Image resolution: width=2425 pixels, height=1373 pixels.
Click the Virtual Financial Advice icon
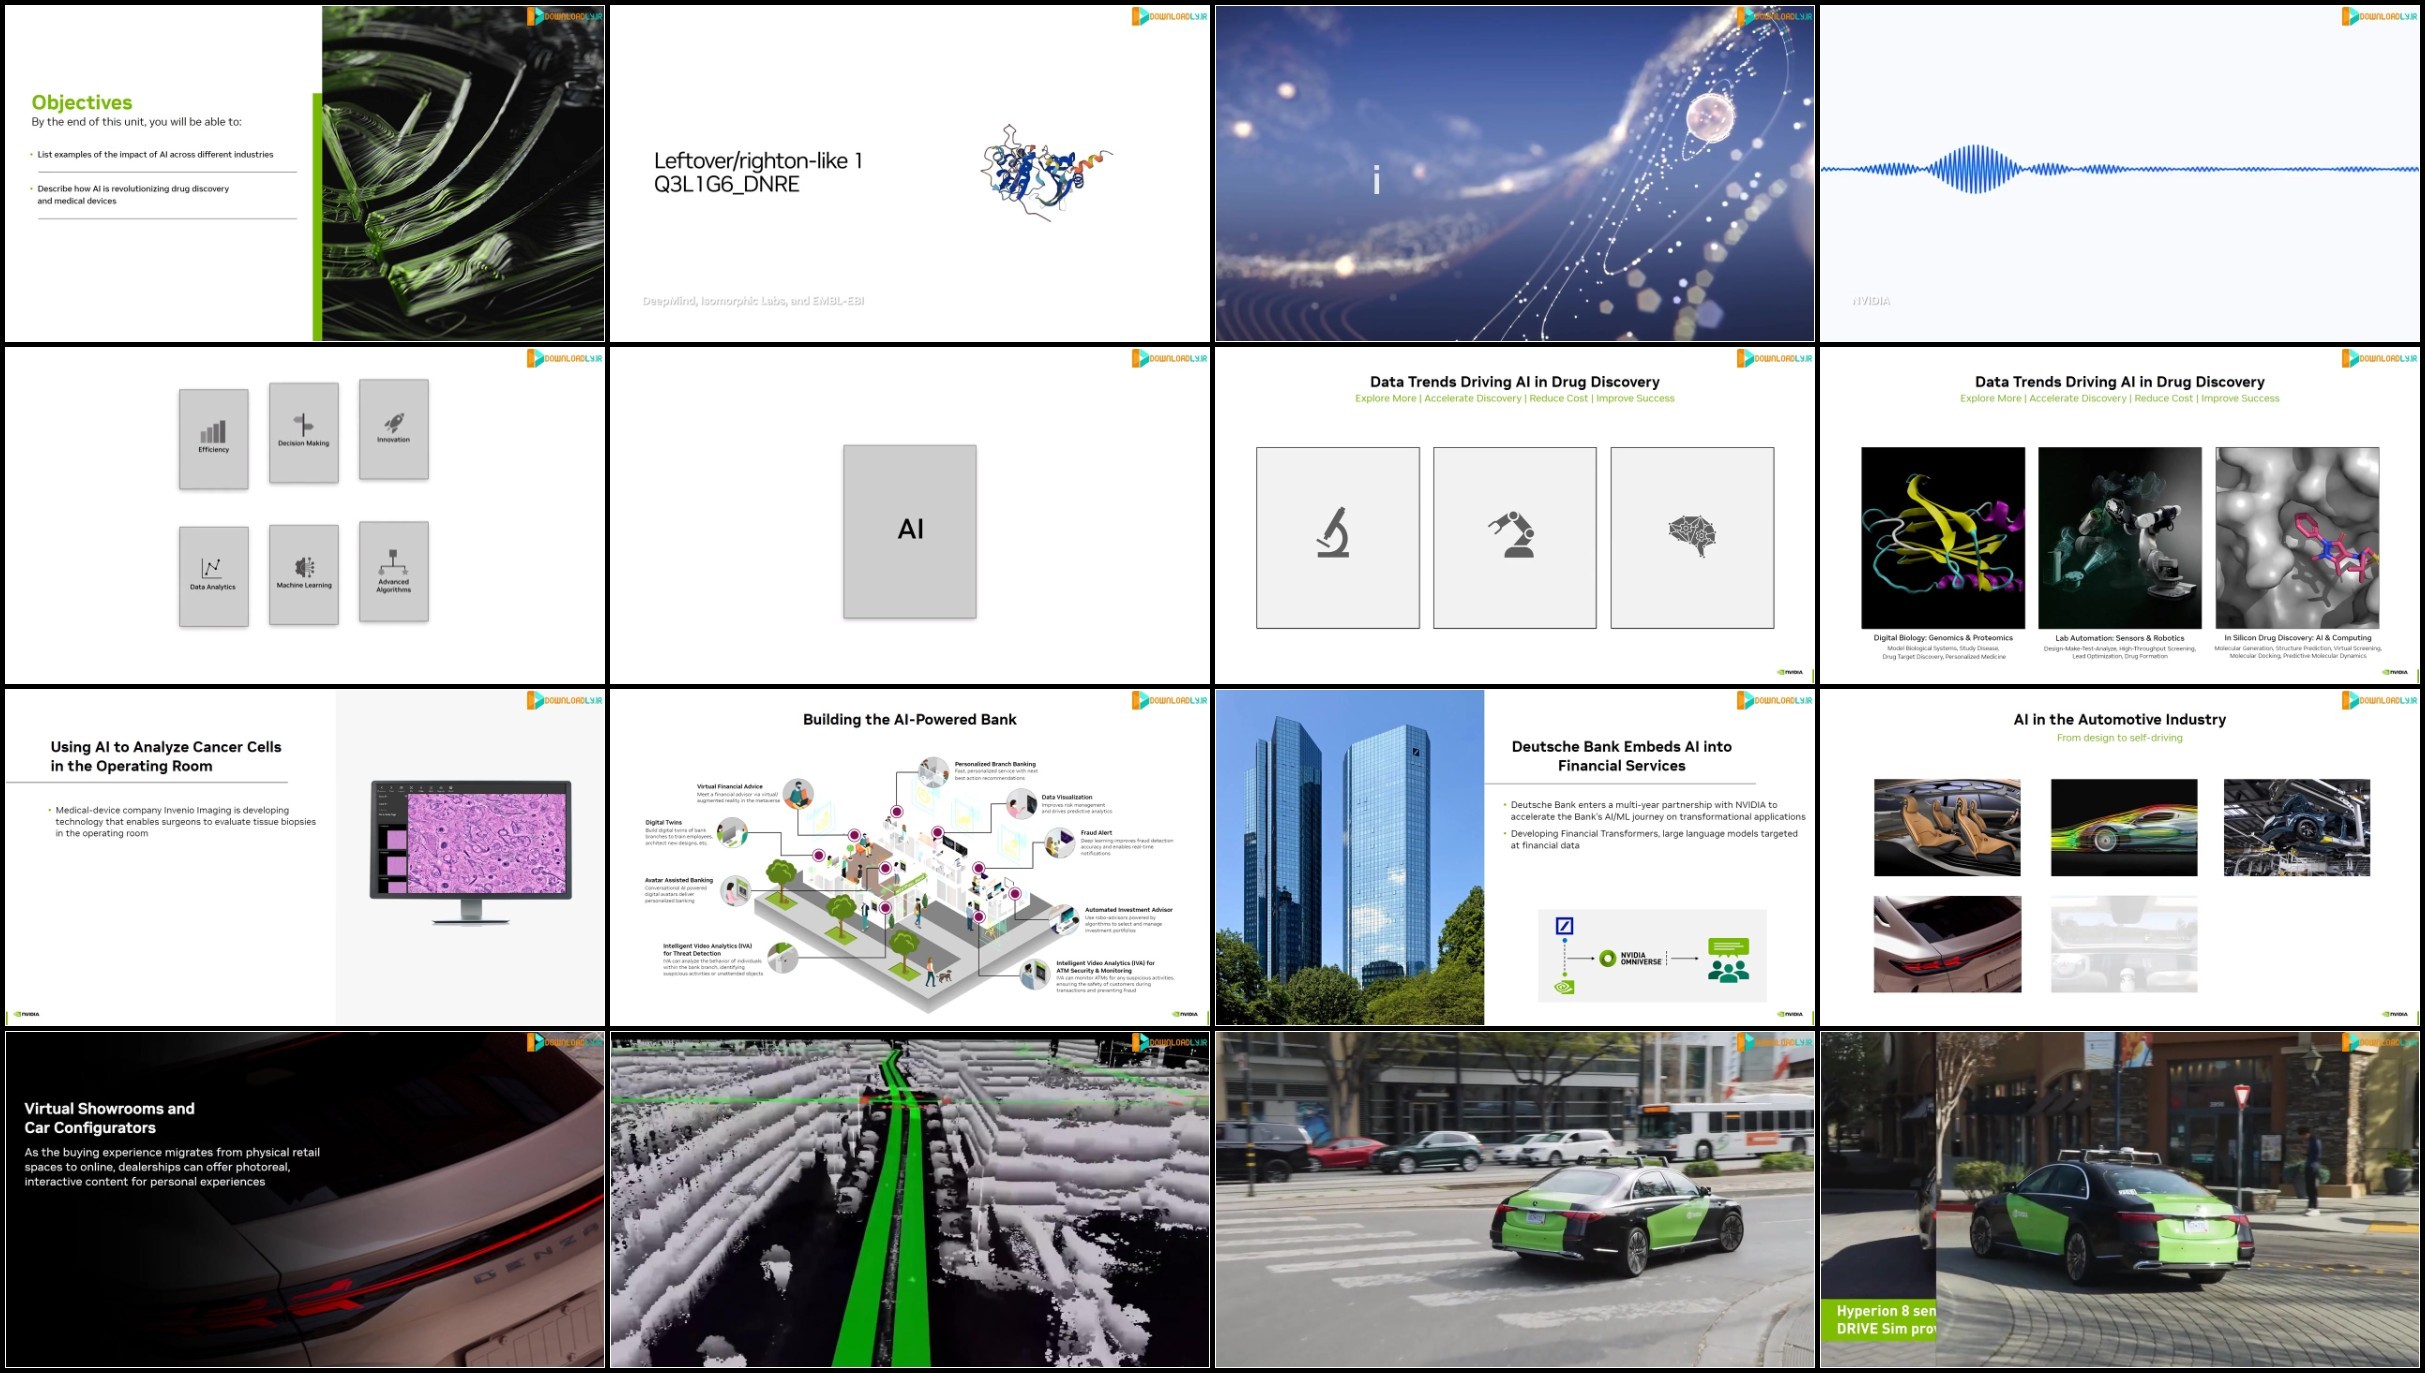click(798, 794)
